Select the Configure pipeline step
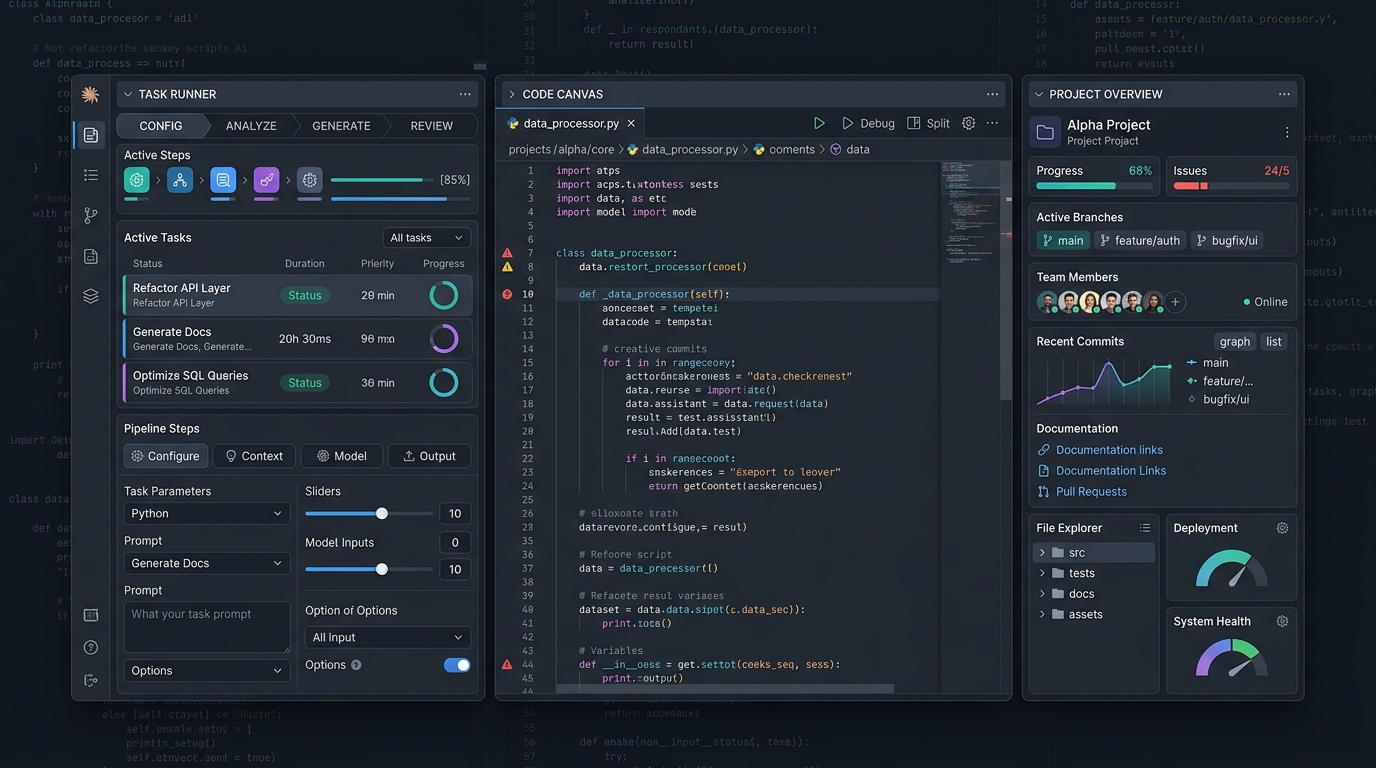Screen dimensions: 1376x768 (166, 456)
